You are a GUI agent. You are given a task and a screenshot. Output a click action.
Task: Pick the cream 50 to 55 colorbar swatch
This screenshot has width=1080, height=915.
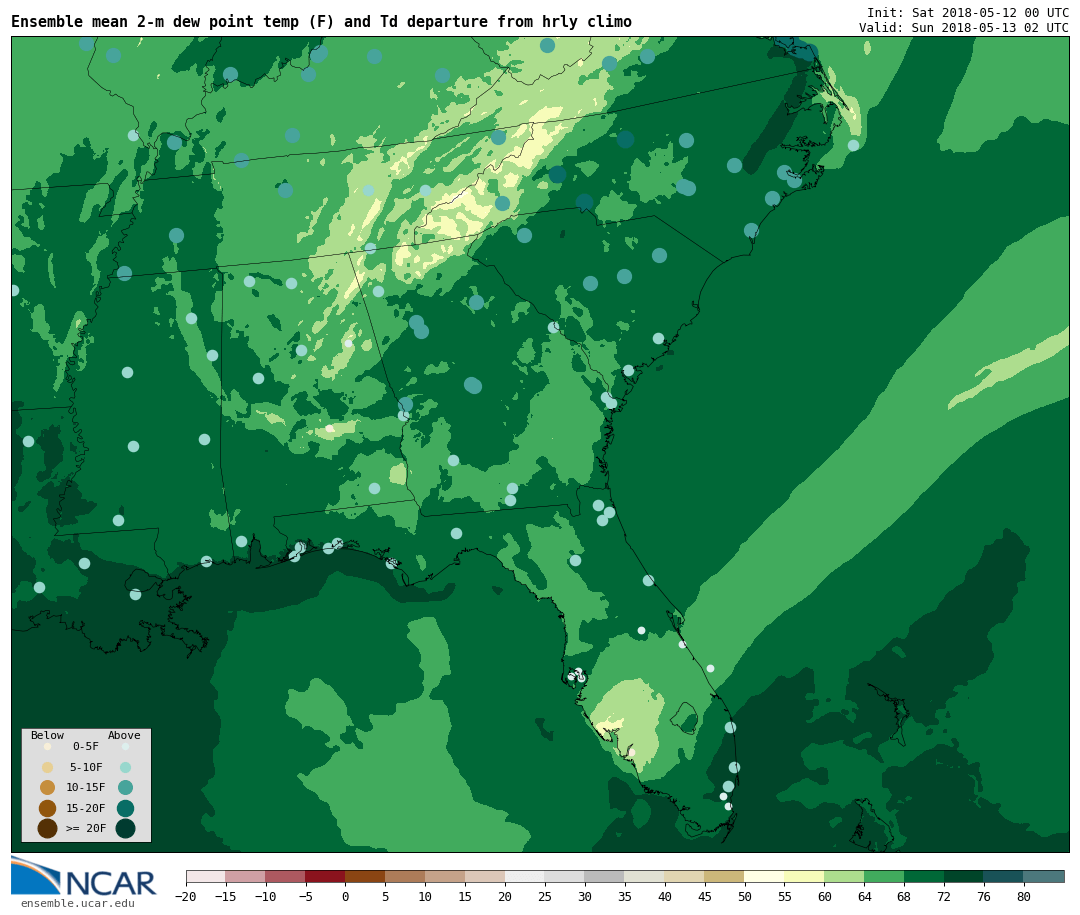(765, 876)
